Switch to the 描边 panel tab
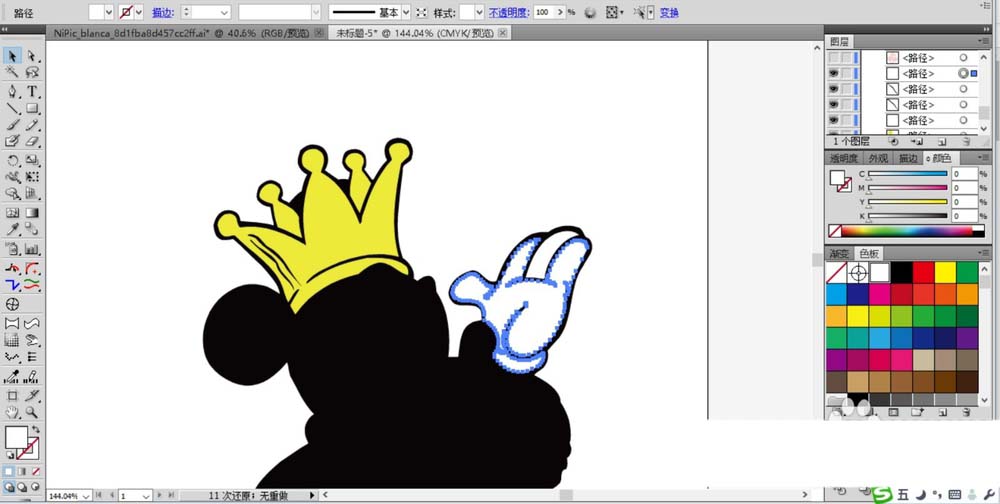The height and width of the screenshot is (504, 1000). click(x=908, y=158)
